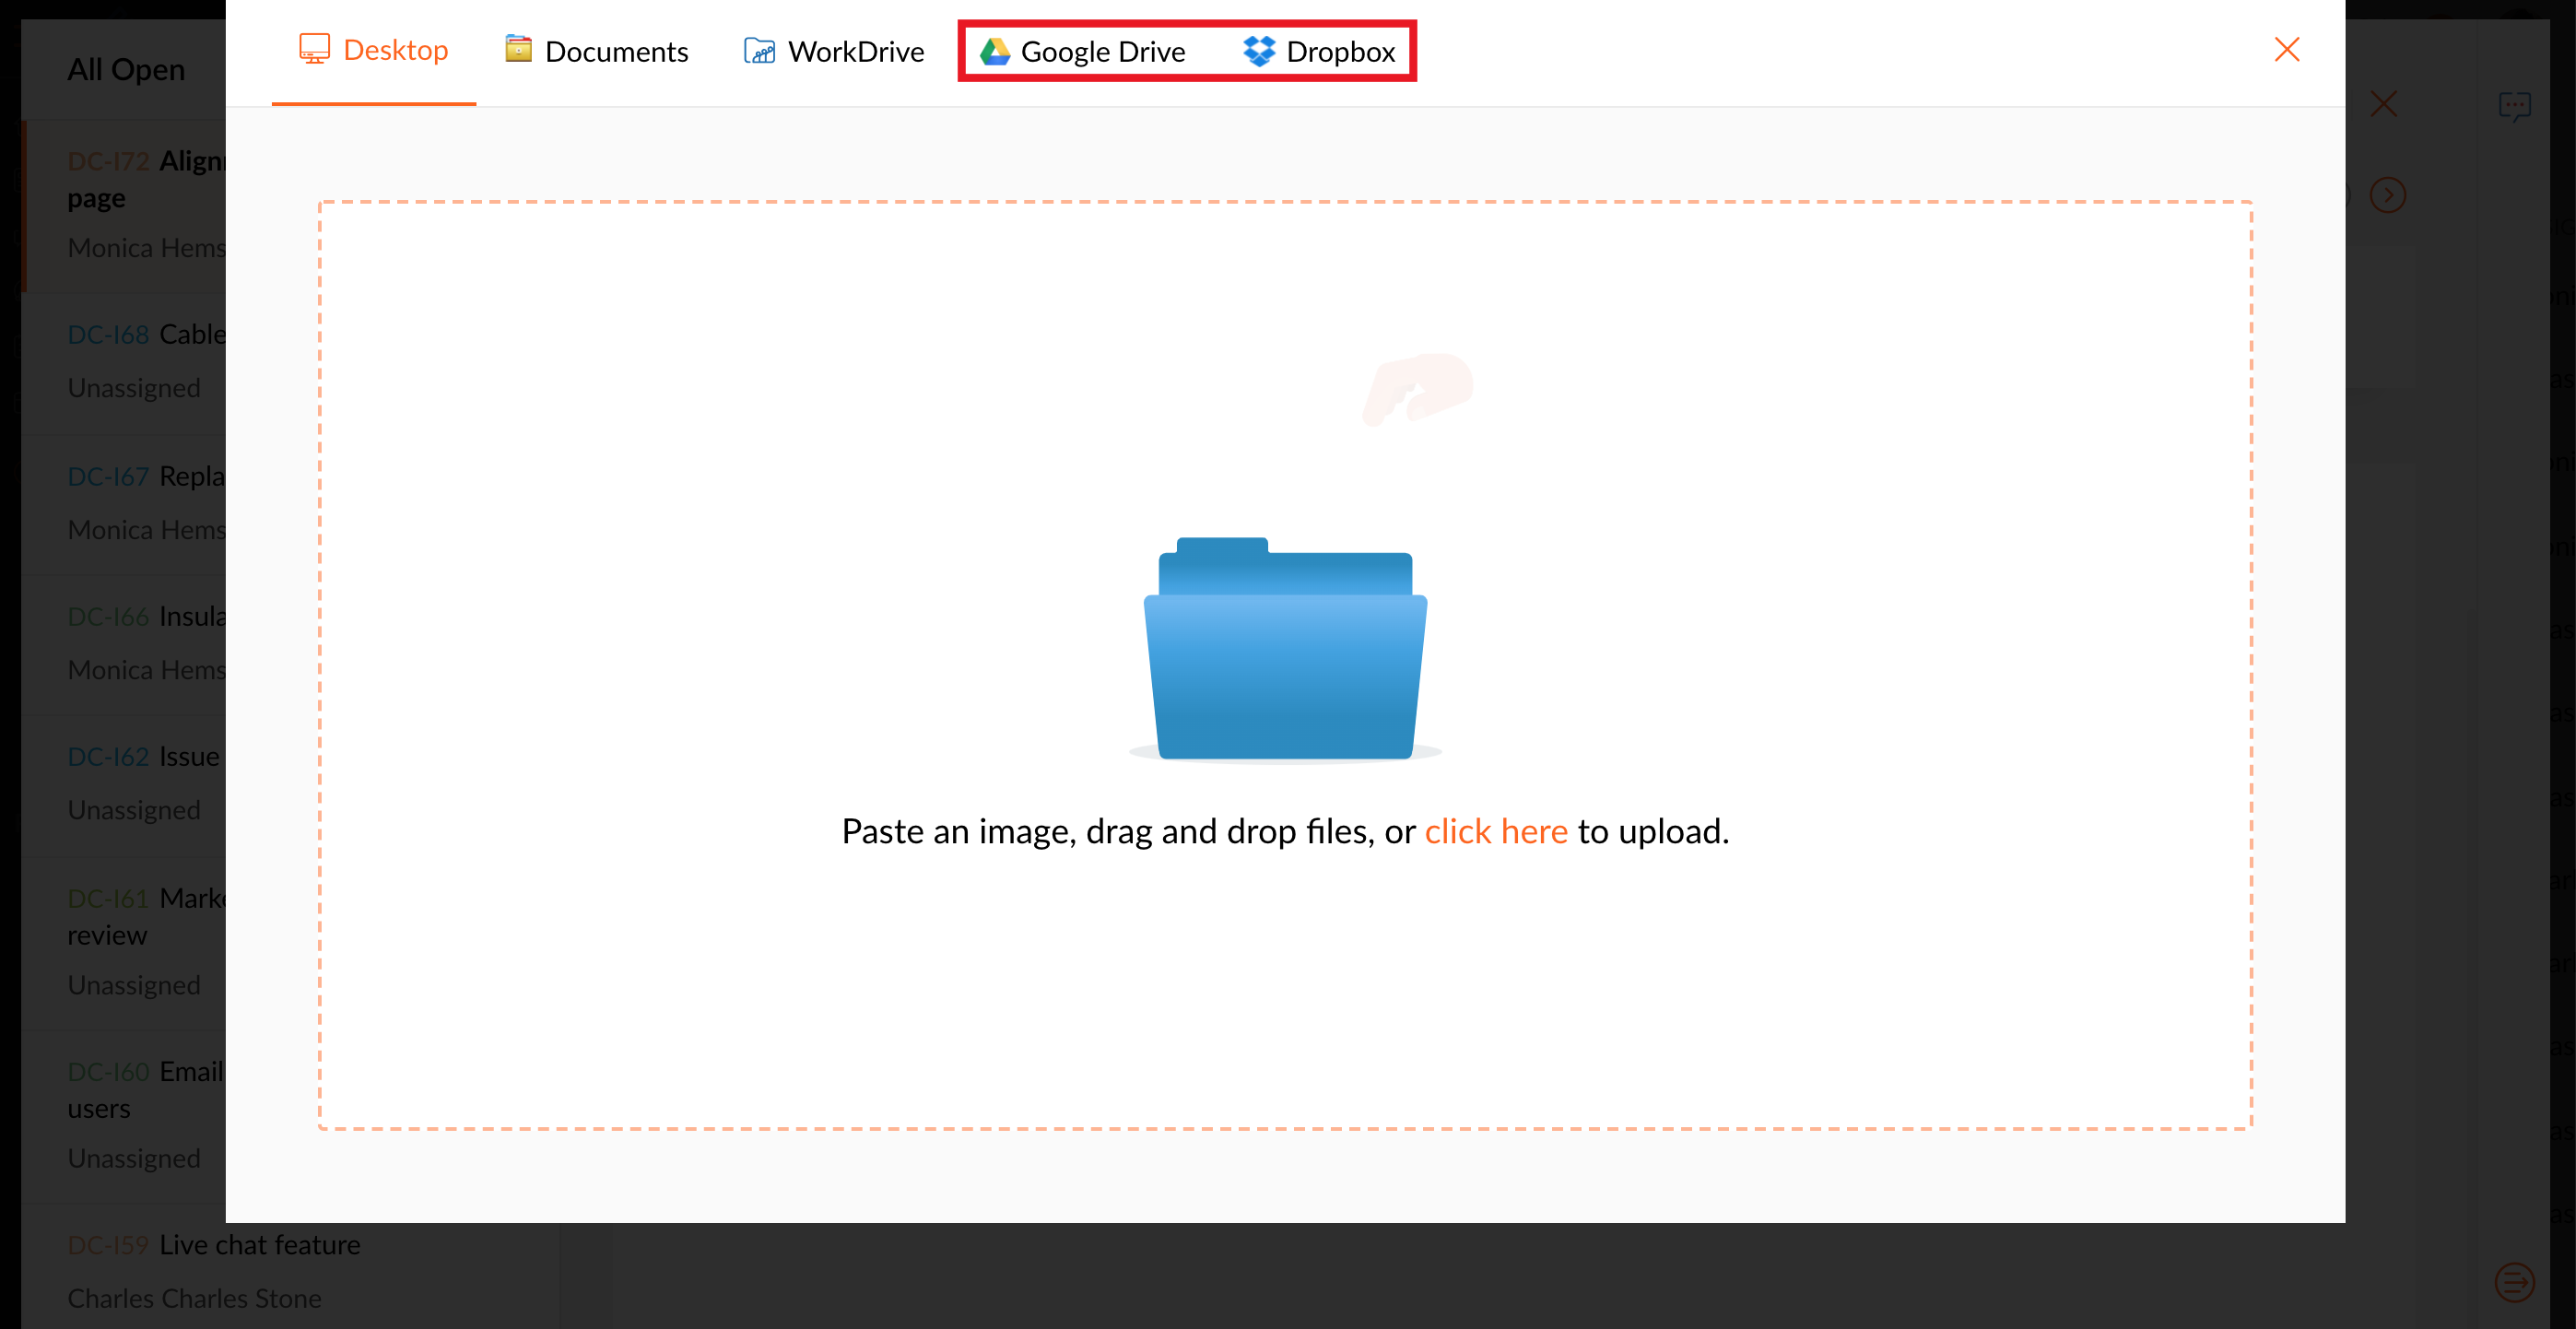Click the circled right-arrow icon

2388,195
